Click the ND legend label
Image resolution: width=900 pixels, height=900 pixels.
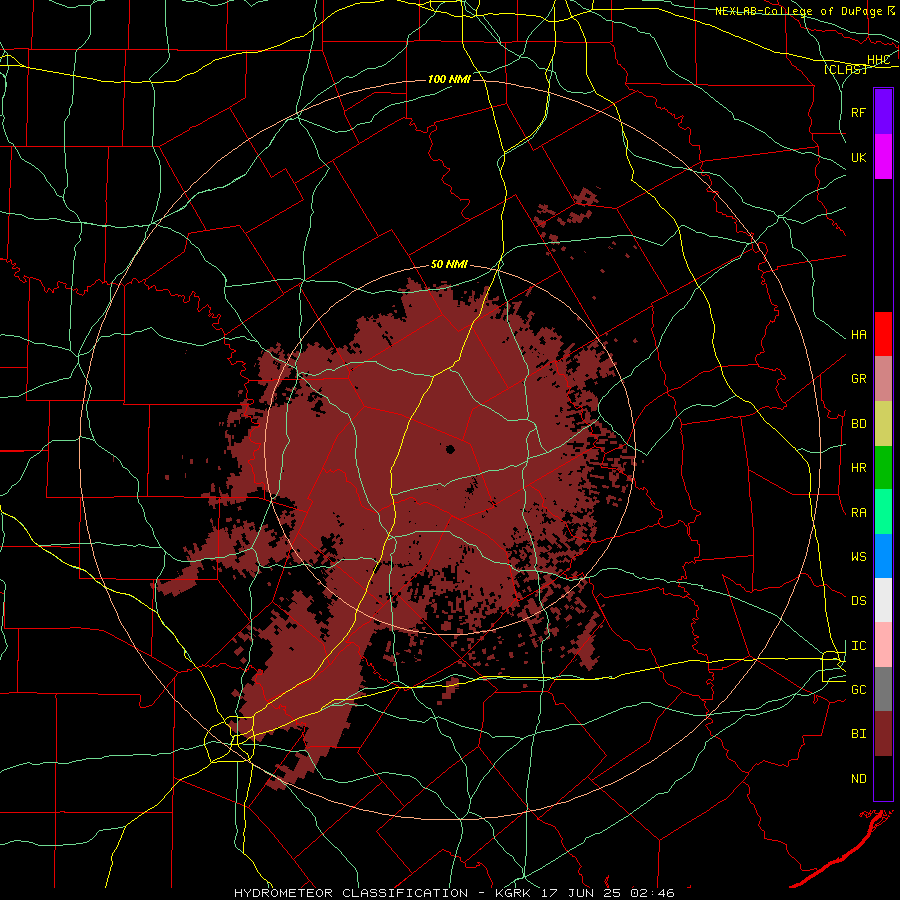pyautogui.click(x=859, y=779)
